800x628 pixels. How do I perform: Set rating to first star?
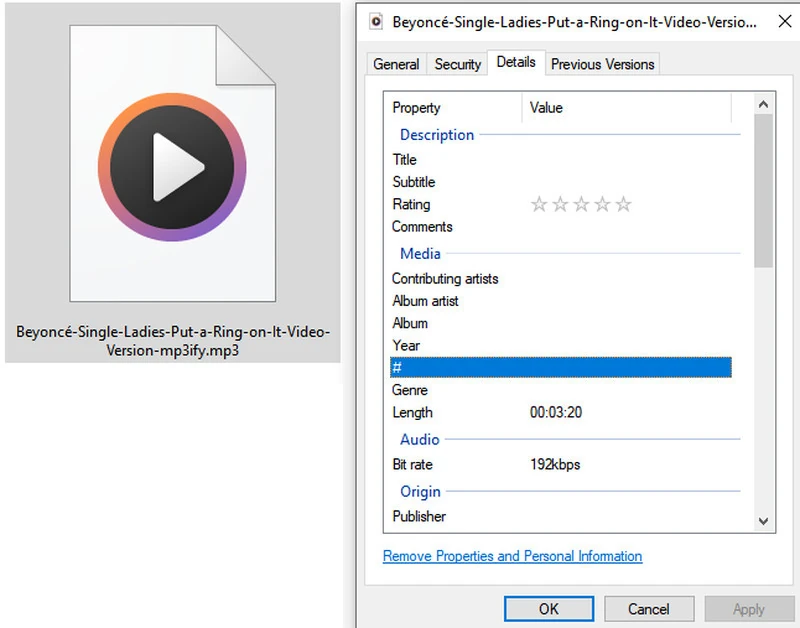(539, 205)
